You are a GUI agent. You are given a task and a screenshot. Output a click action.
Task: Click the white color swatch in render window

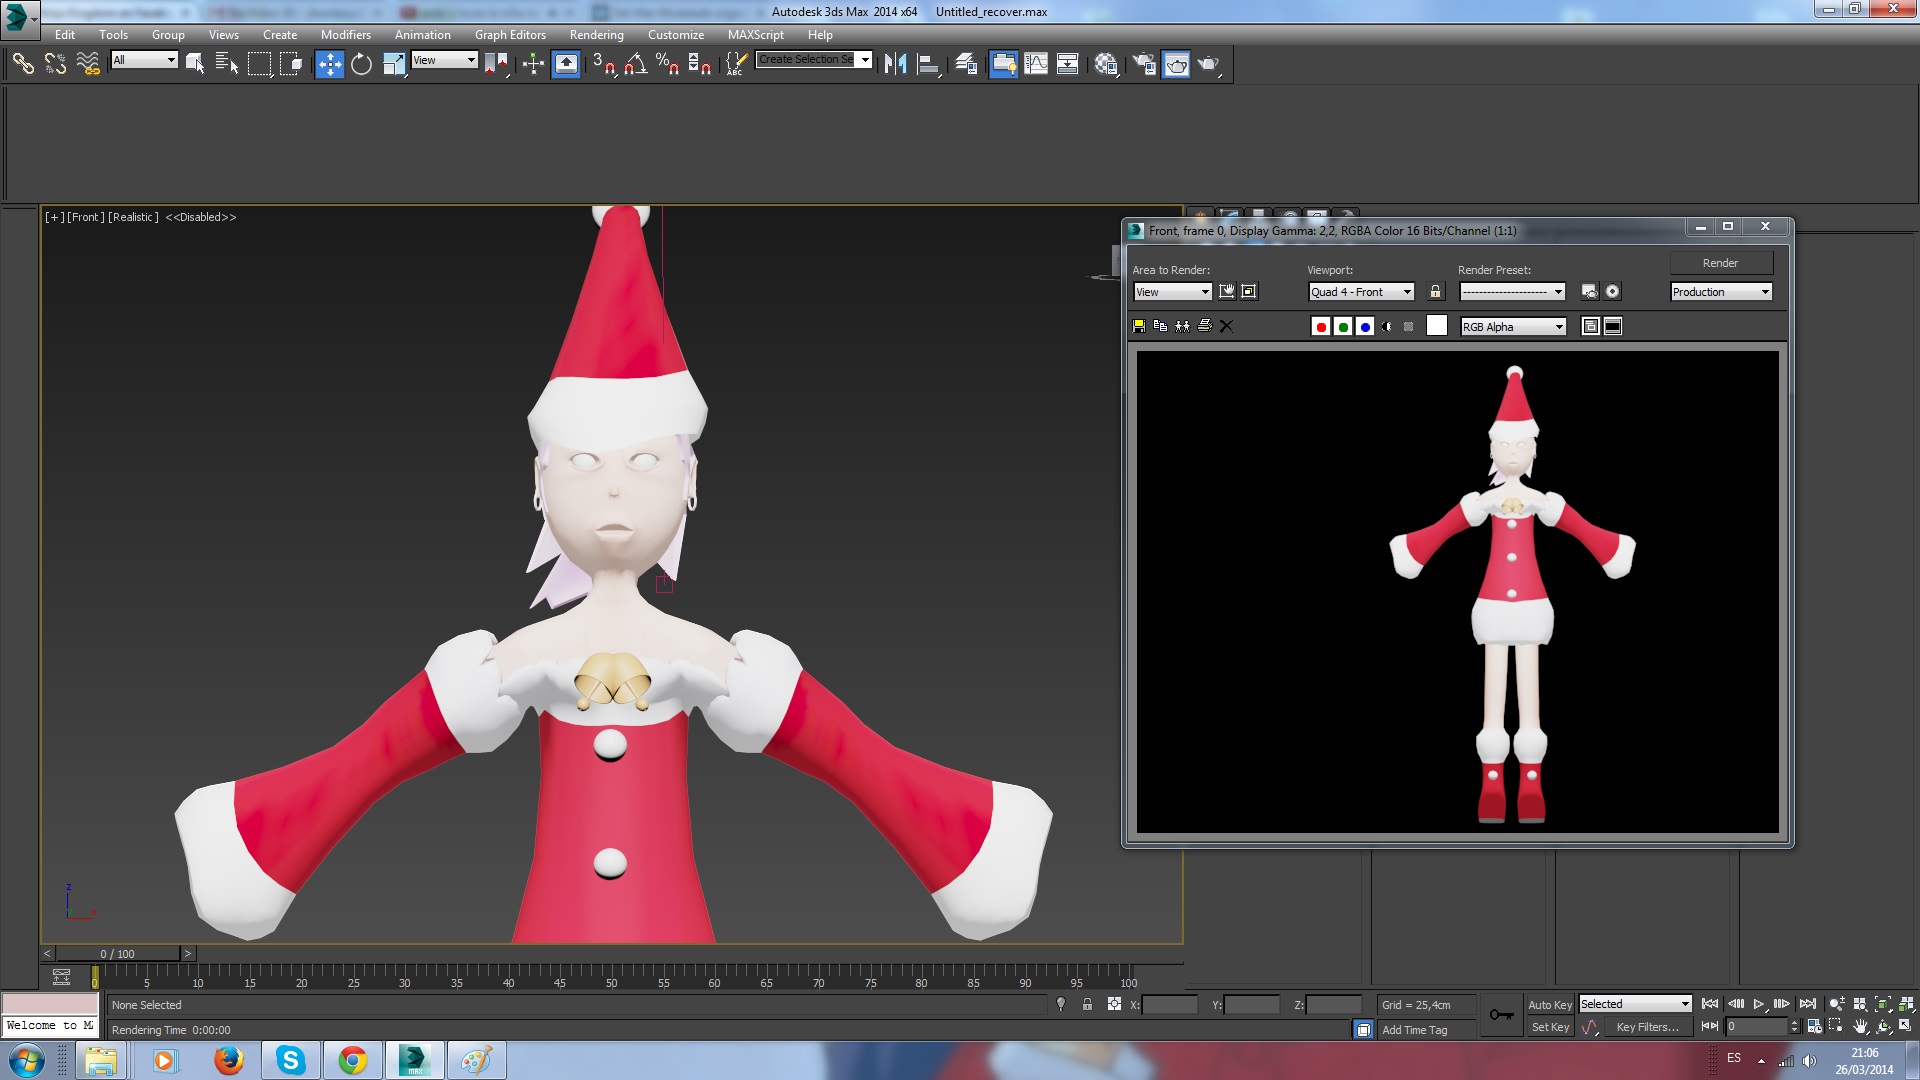coord(1437,326)
